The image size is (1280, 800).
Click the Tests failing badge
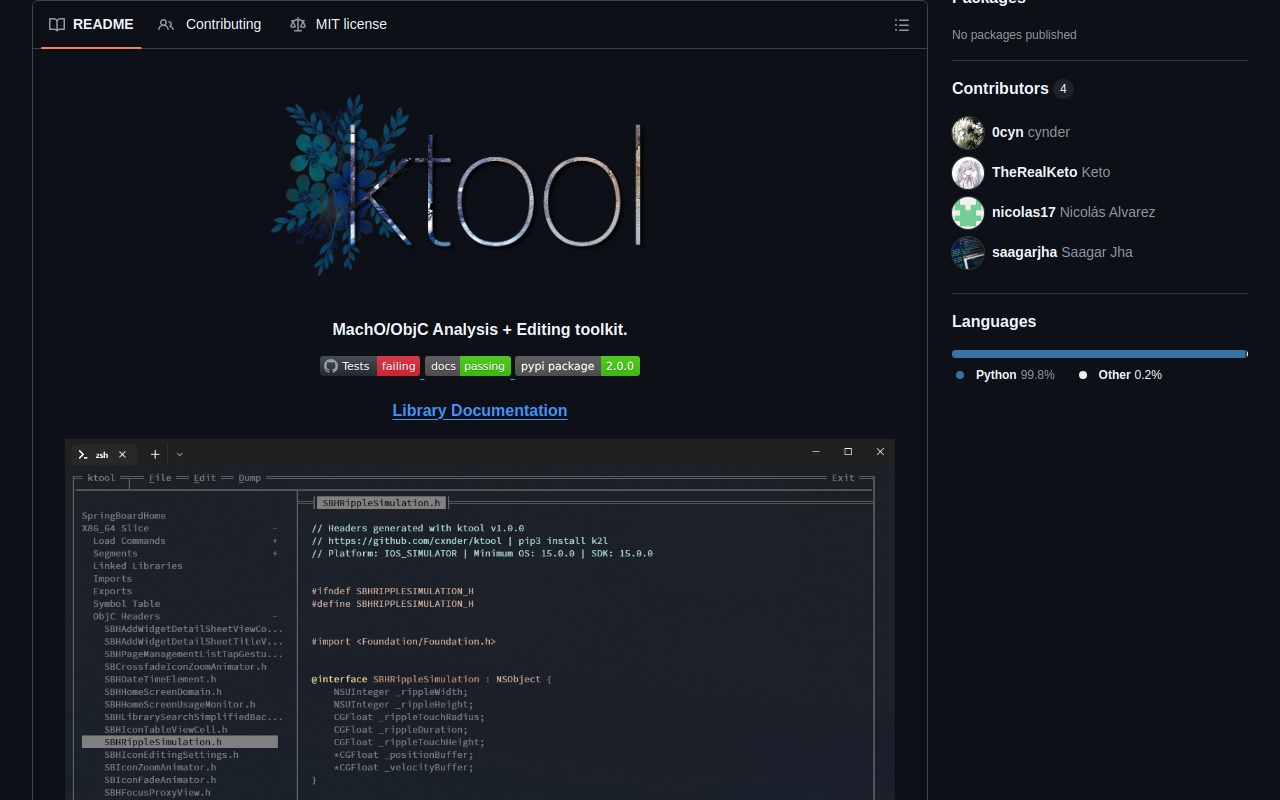pyautogui.click(x=370, y=366)
